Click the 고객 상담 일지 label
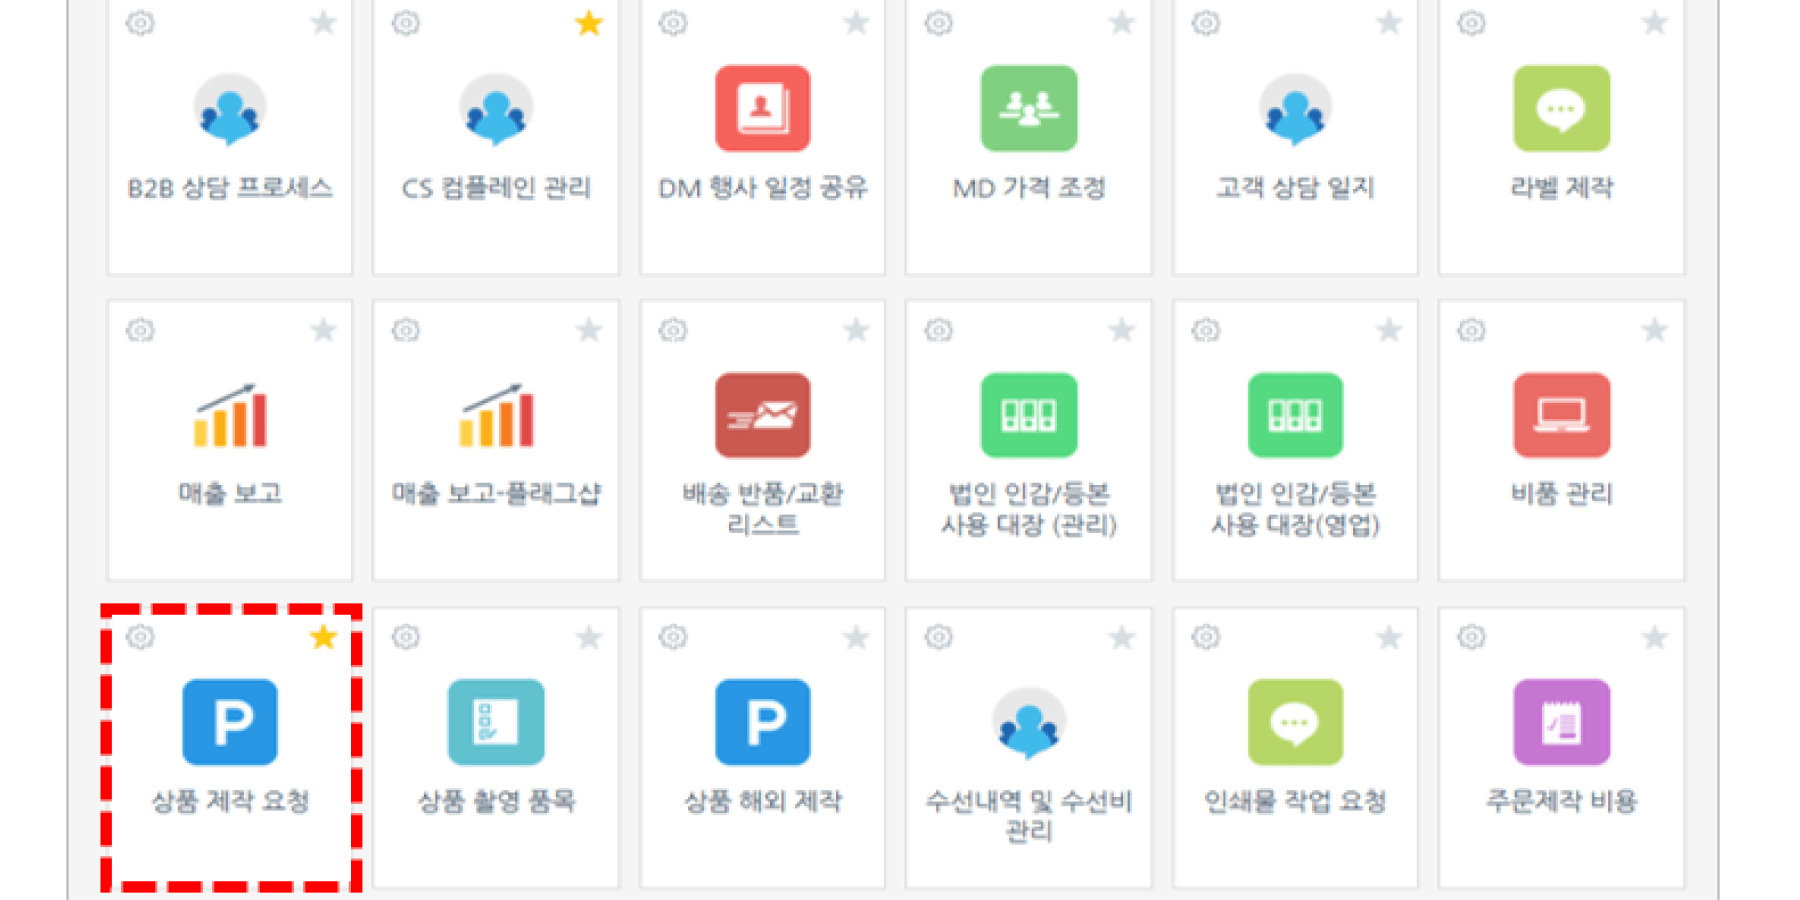Screen dimensions: 1800x900 [x=1295, y=187]
